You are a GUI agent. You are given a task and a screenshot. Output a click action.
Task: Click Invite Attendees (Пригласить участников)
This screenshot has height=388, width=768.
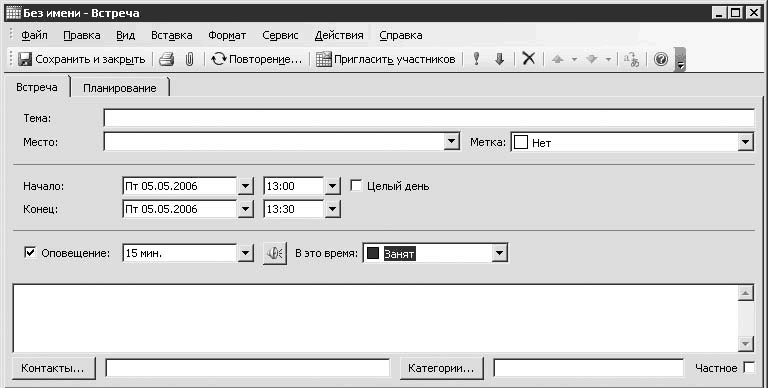coord(385,59)
